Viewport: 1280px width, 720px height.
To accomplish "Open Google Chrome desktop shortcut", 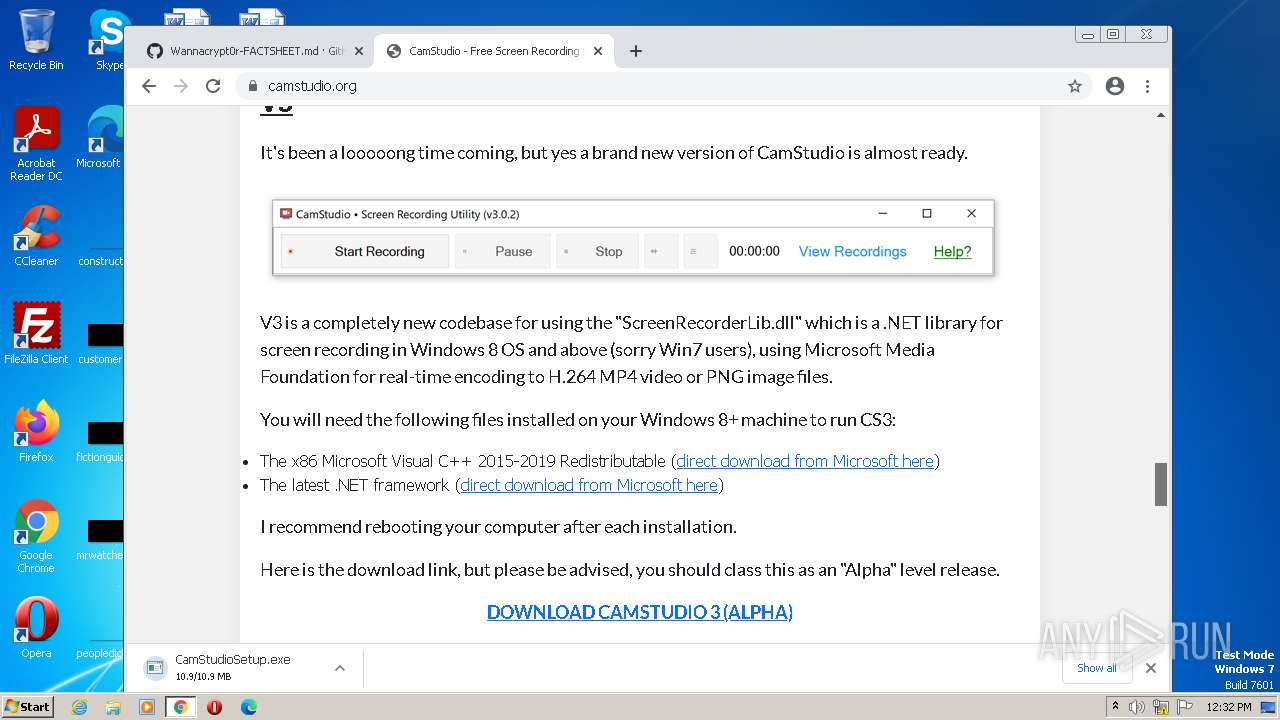I will (36, 536).
